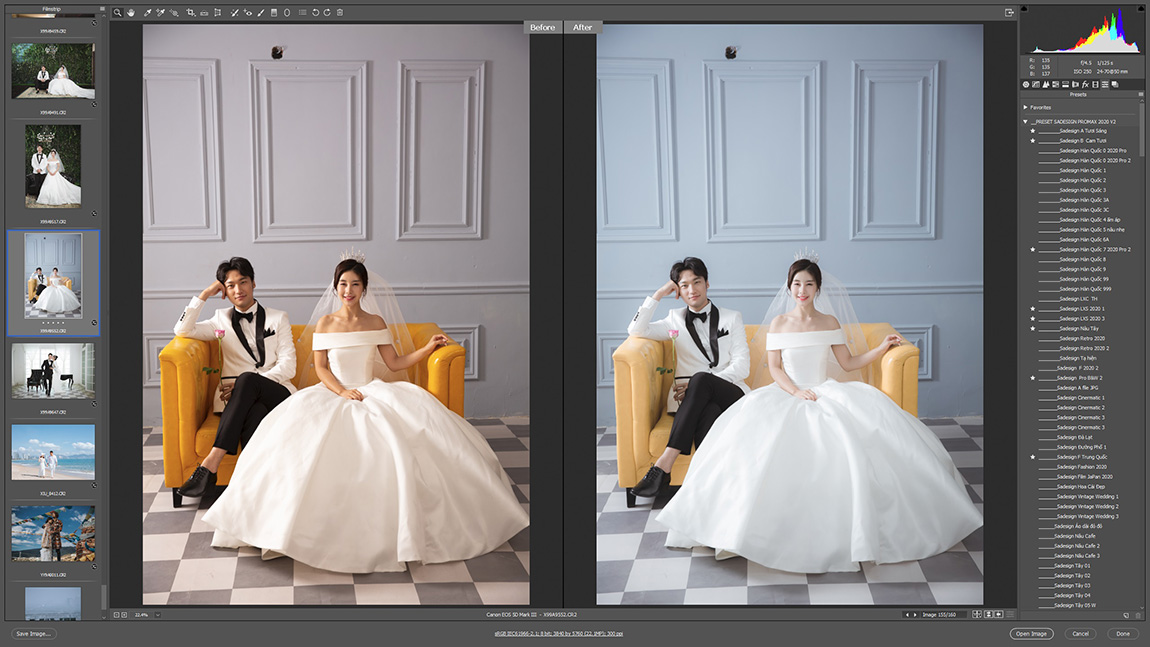Click the Open Image button
This screenshot has height=647, width=1150.
1031,634
